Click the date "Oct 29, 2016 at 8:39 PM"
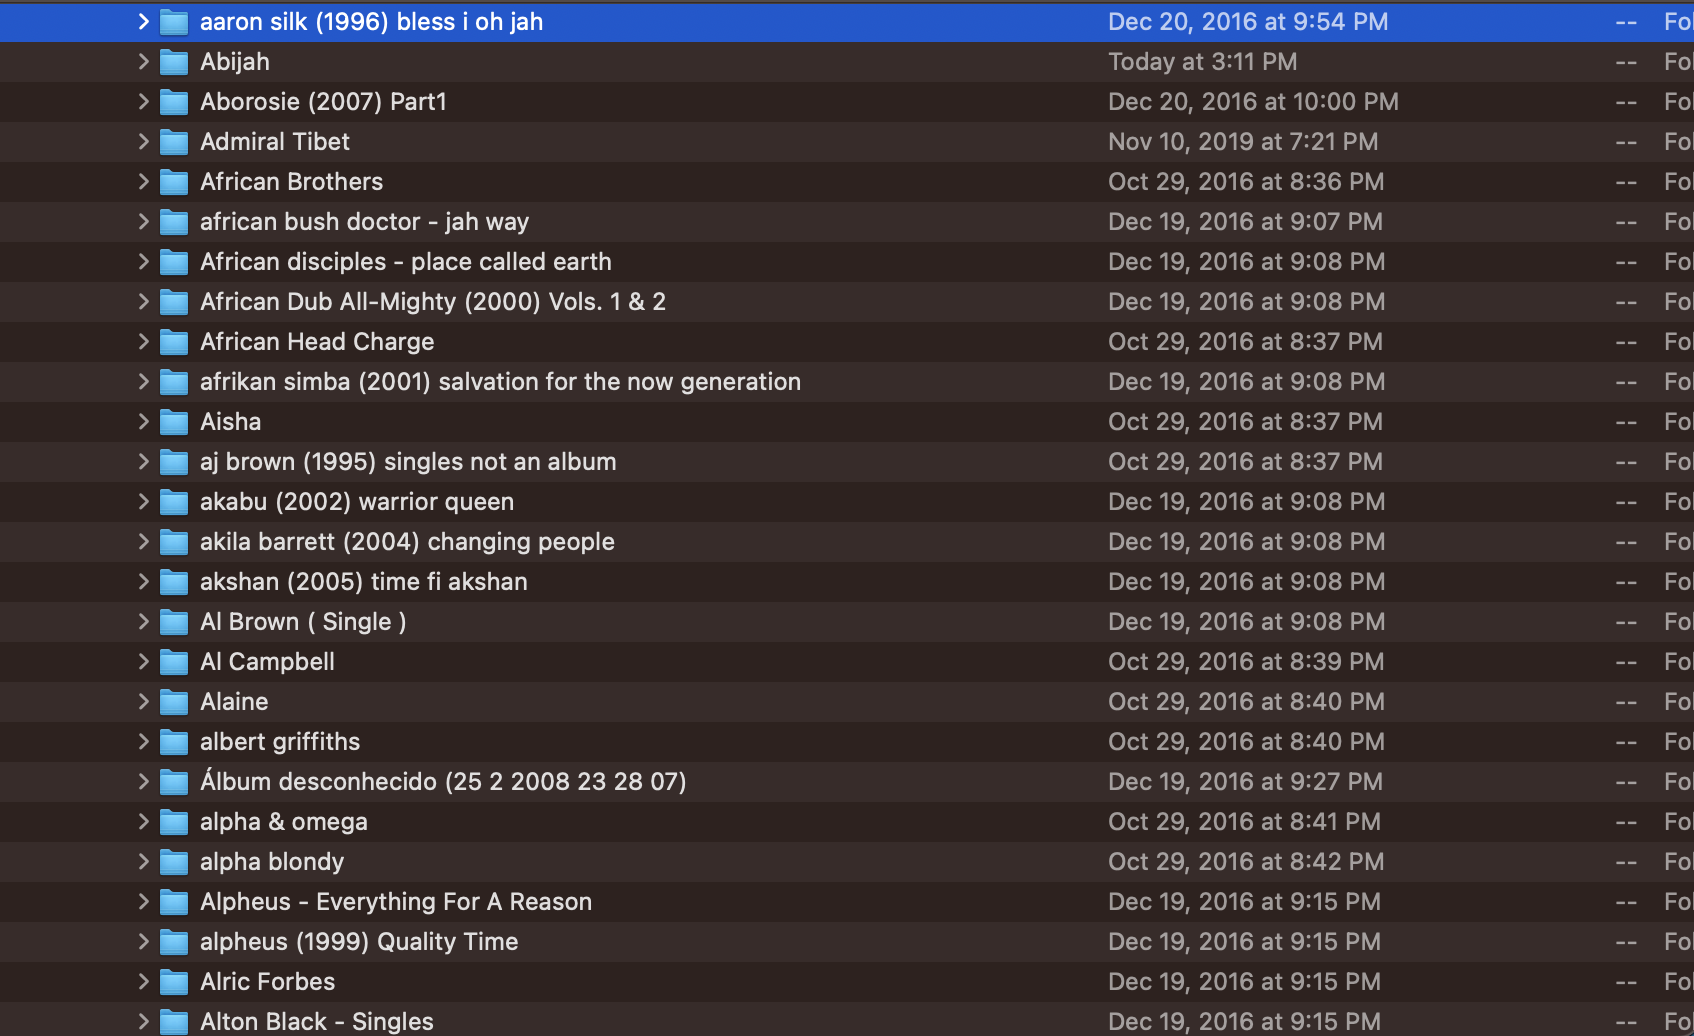The image size is (1694, 1036). click(1246, 662)
